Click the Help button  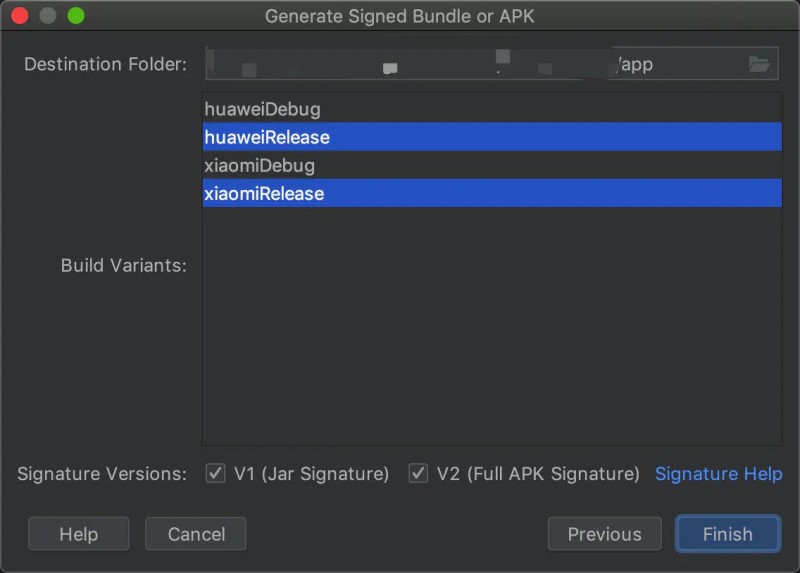pos(79,534)
